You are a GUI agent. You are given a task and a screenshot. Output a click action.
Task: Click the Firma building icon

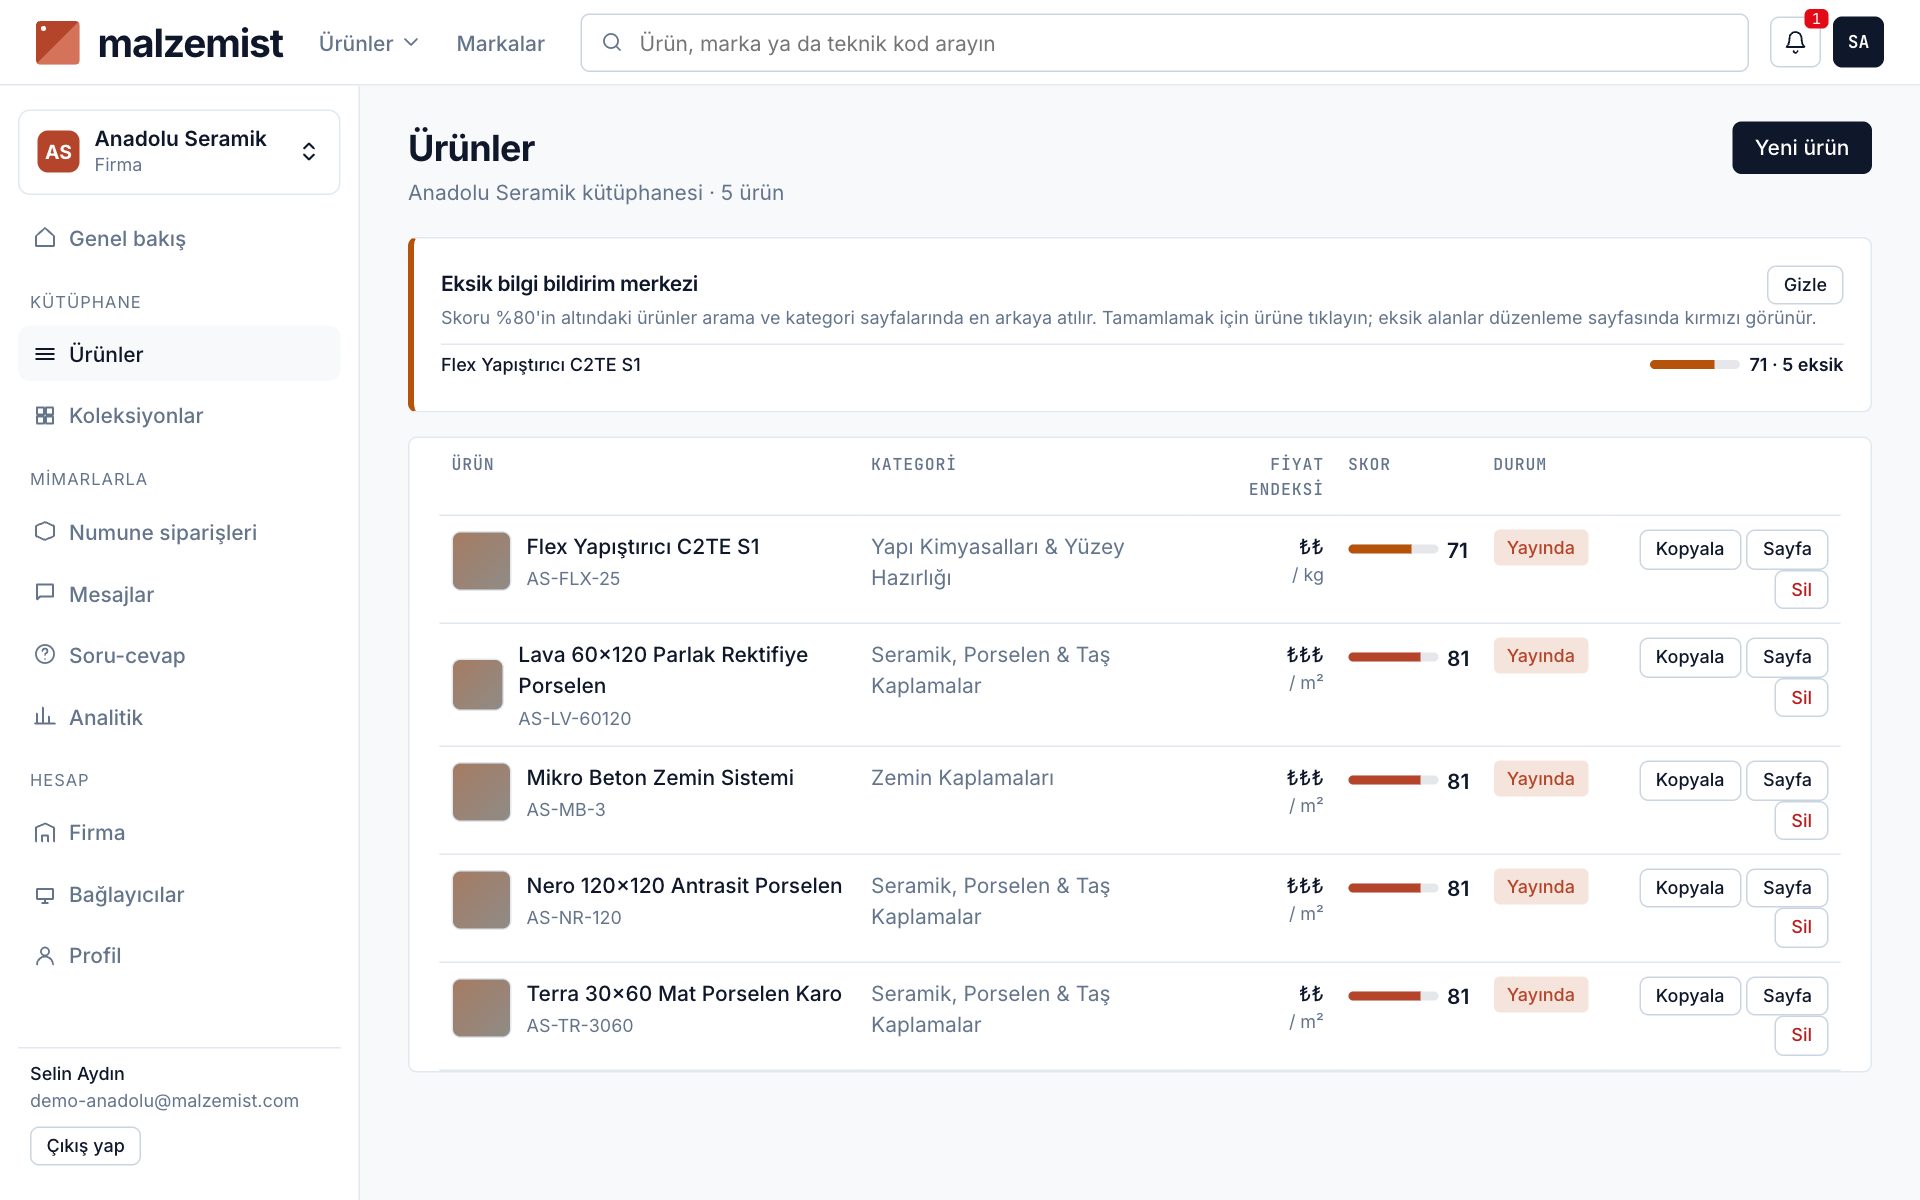click(45, 832)
